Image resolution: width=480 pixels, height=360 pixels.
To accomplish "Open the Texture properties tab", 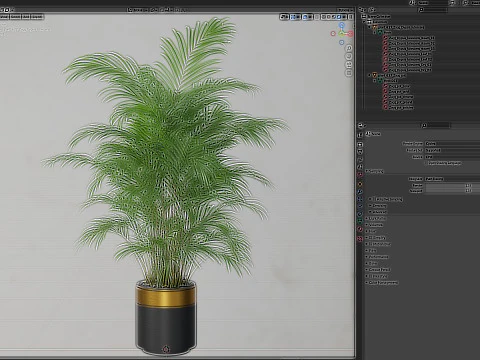I will (360, 239).
